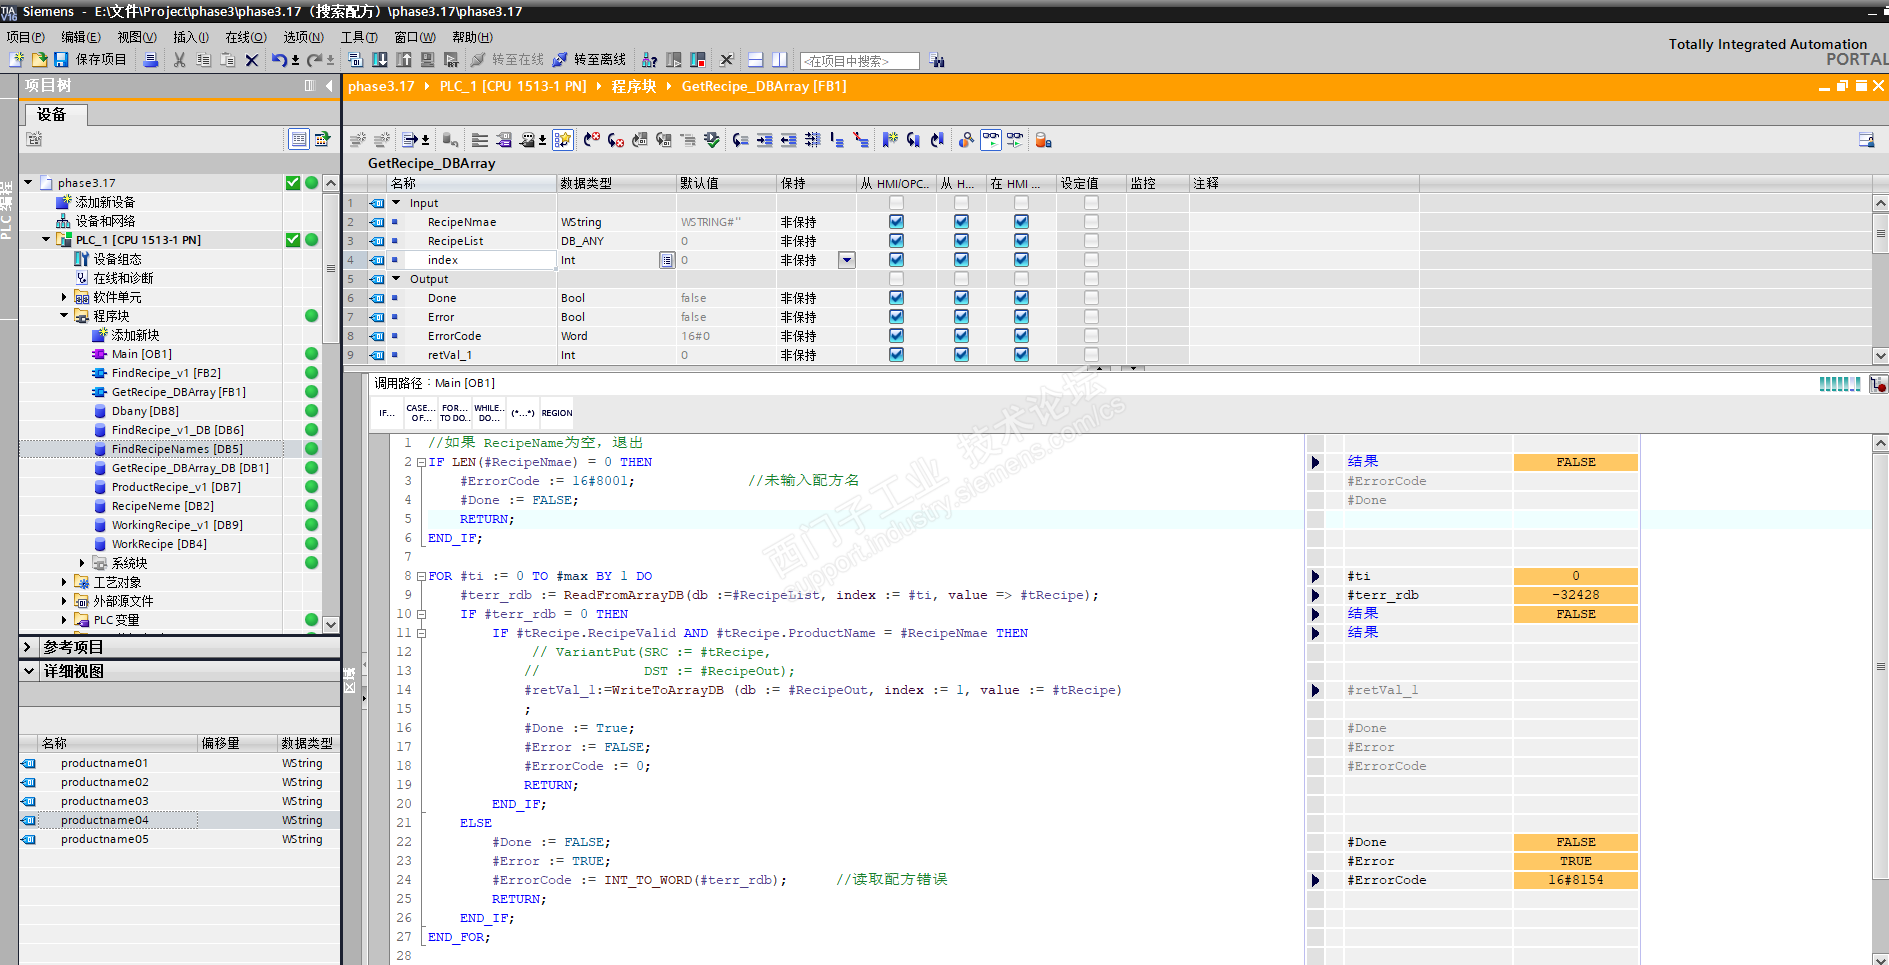Click the project search input field
The image size is (1889, 965).
[x=859, y=61]
